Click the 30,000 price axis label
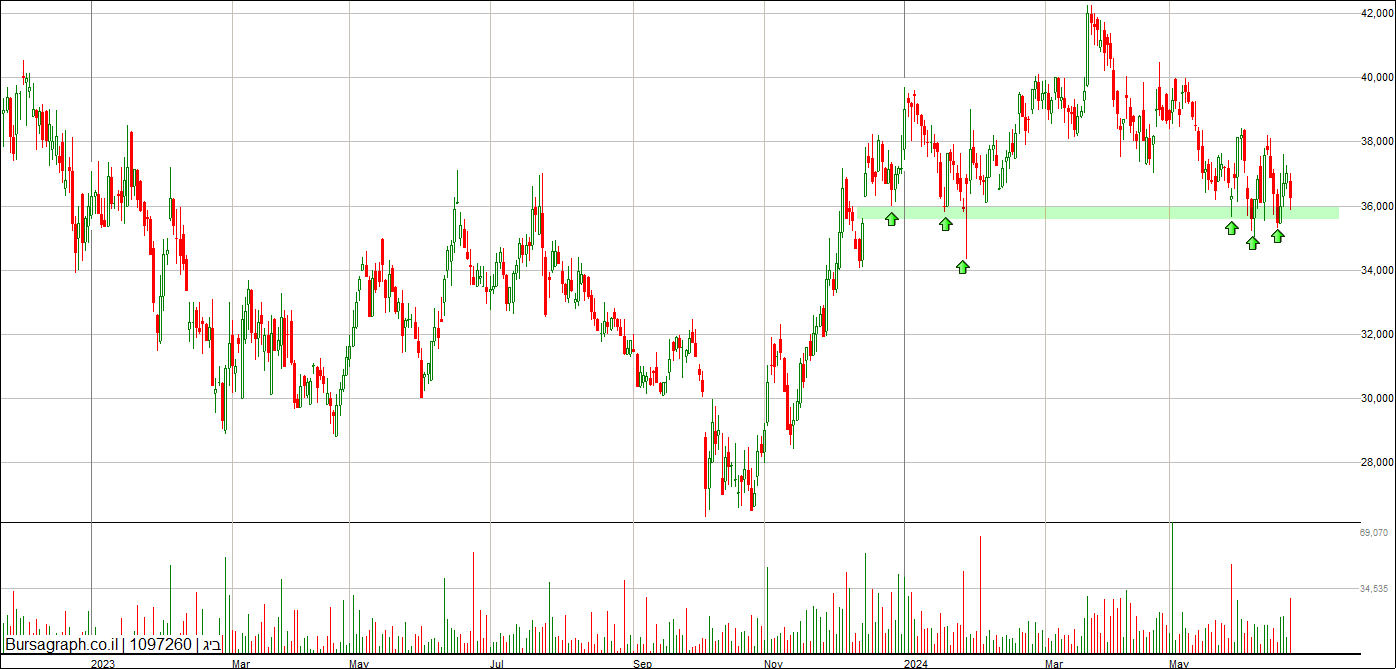The image size is (1396, 669). click(1376, 398)
